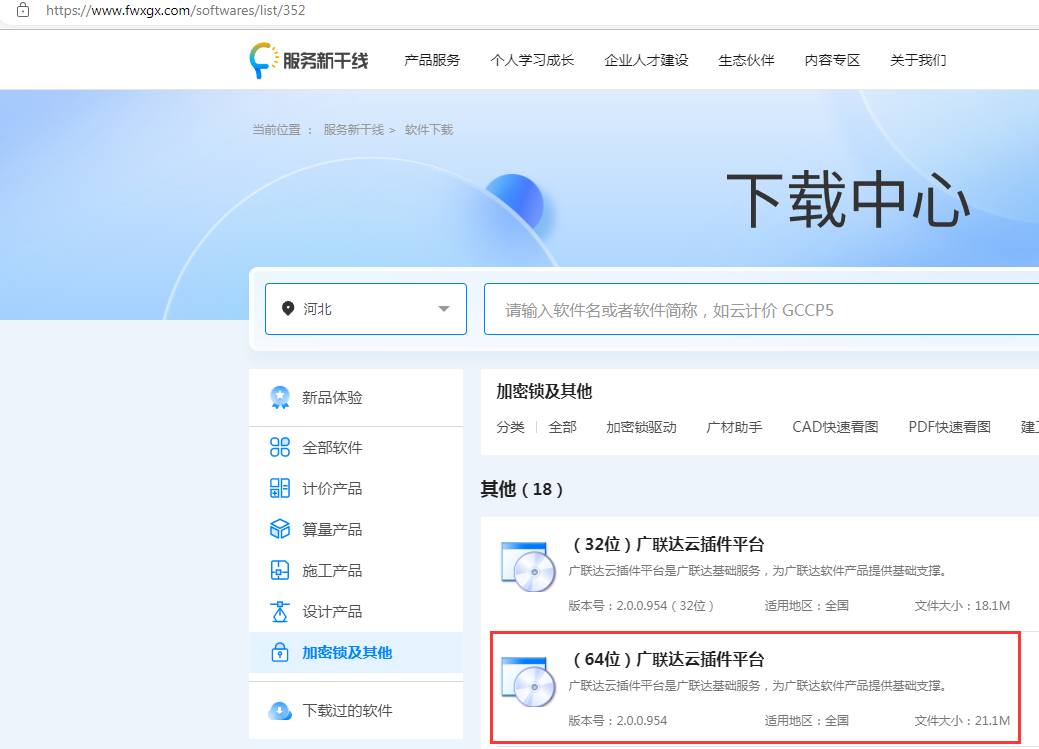1039x749 pixels.
Task: Click the 设计产品 compass icon
Action: click(280, 611)
